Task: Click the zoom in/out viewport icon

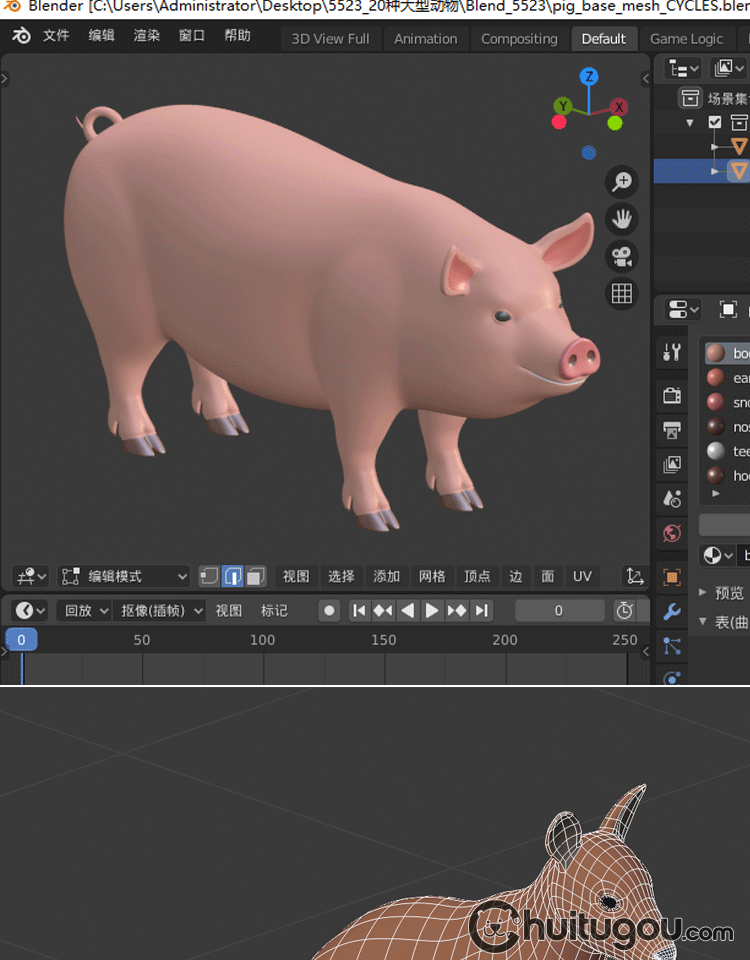Action: (x=622, y=181)
